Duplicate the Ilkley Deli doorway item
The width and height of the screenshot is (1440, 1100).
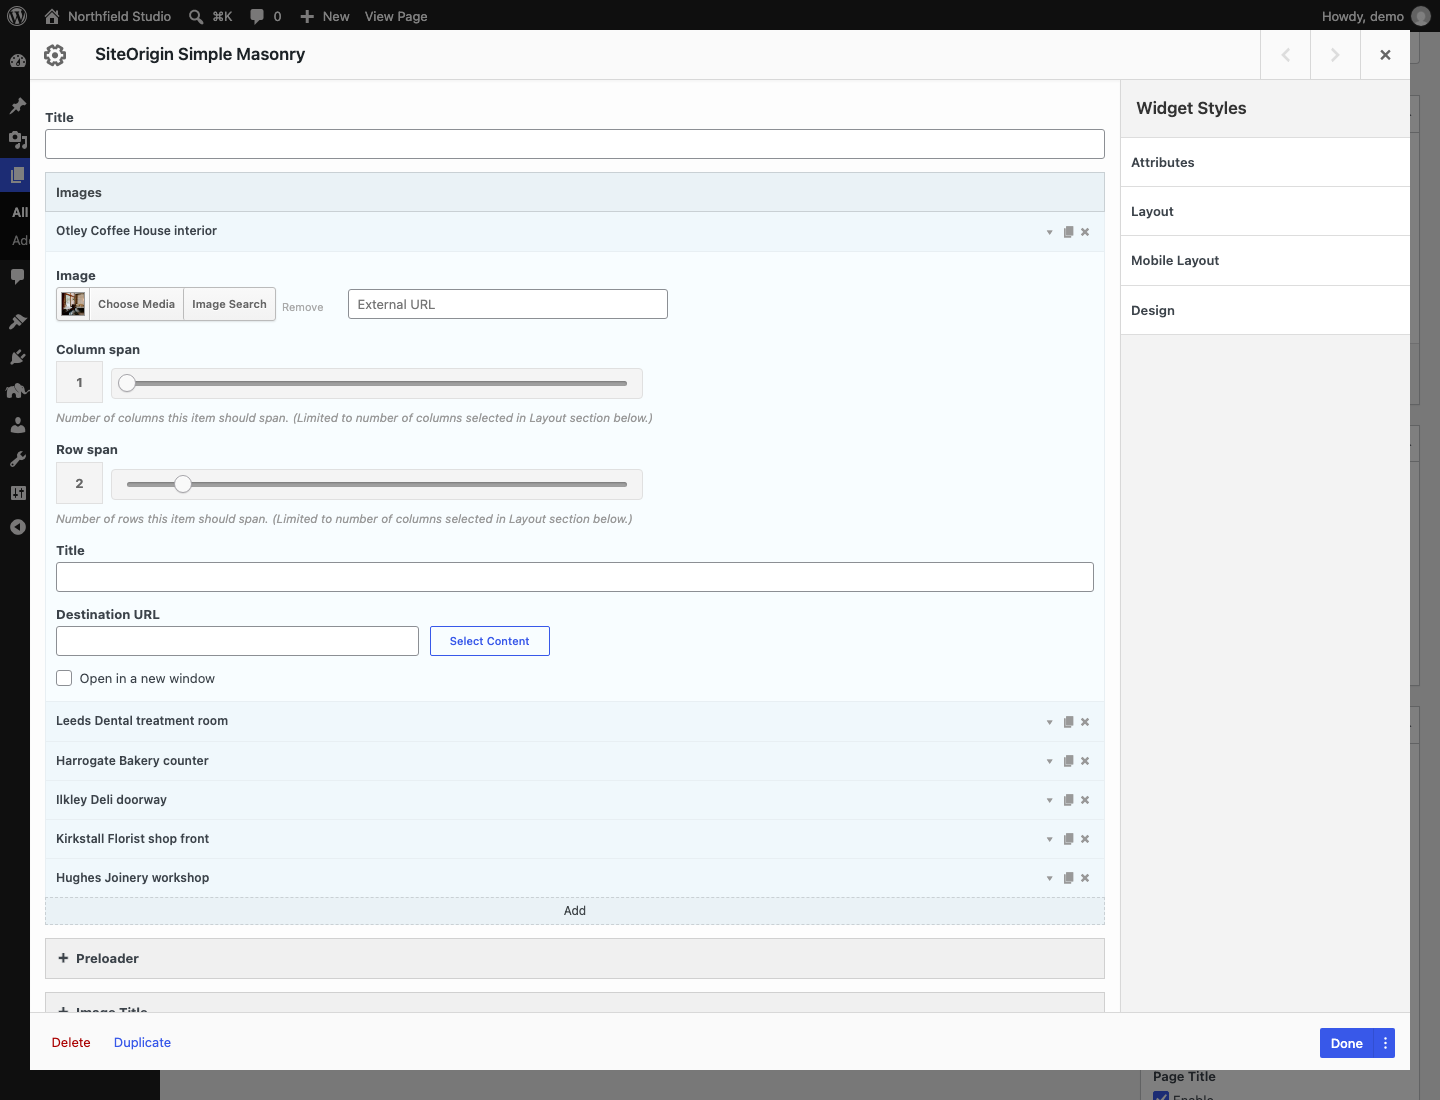(x=1068, y=800)
